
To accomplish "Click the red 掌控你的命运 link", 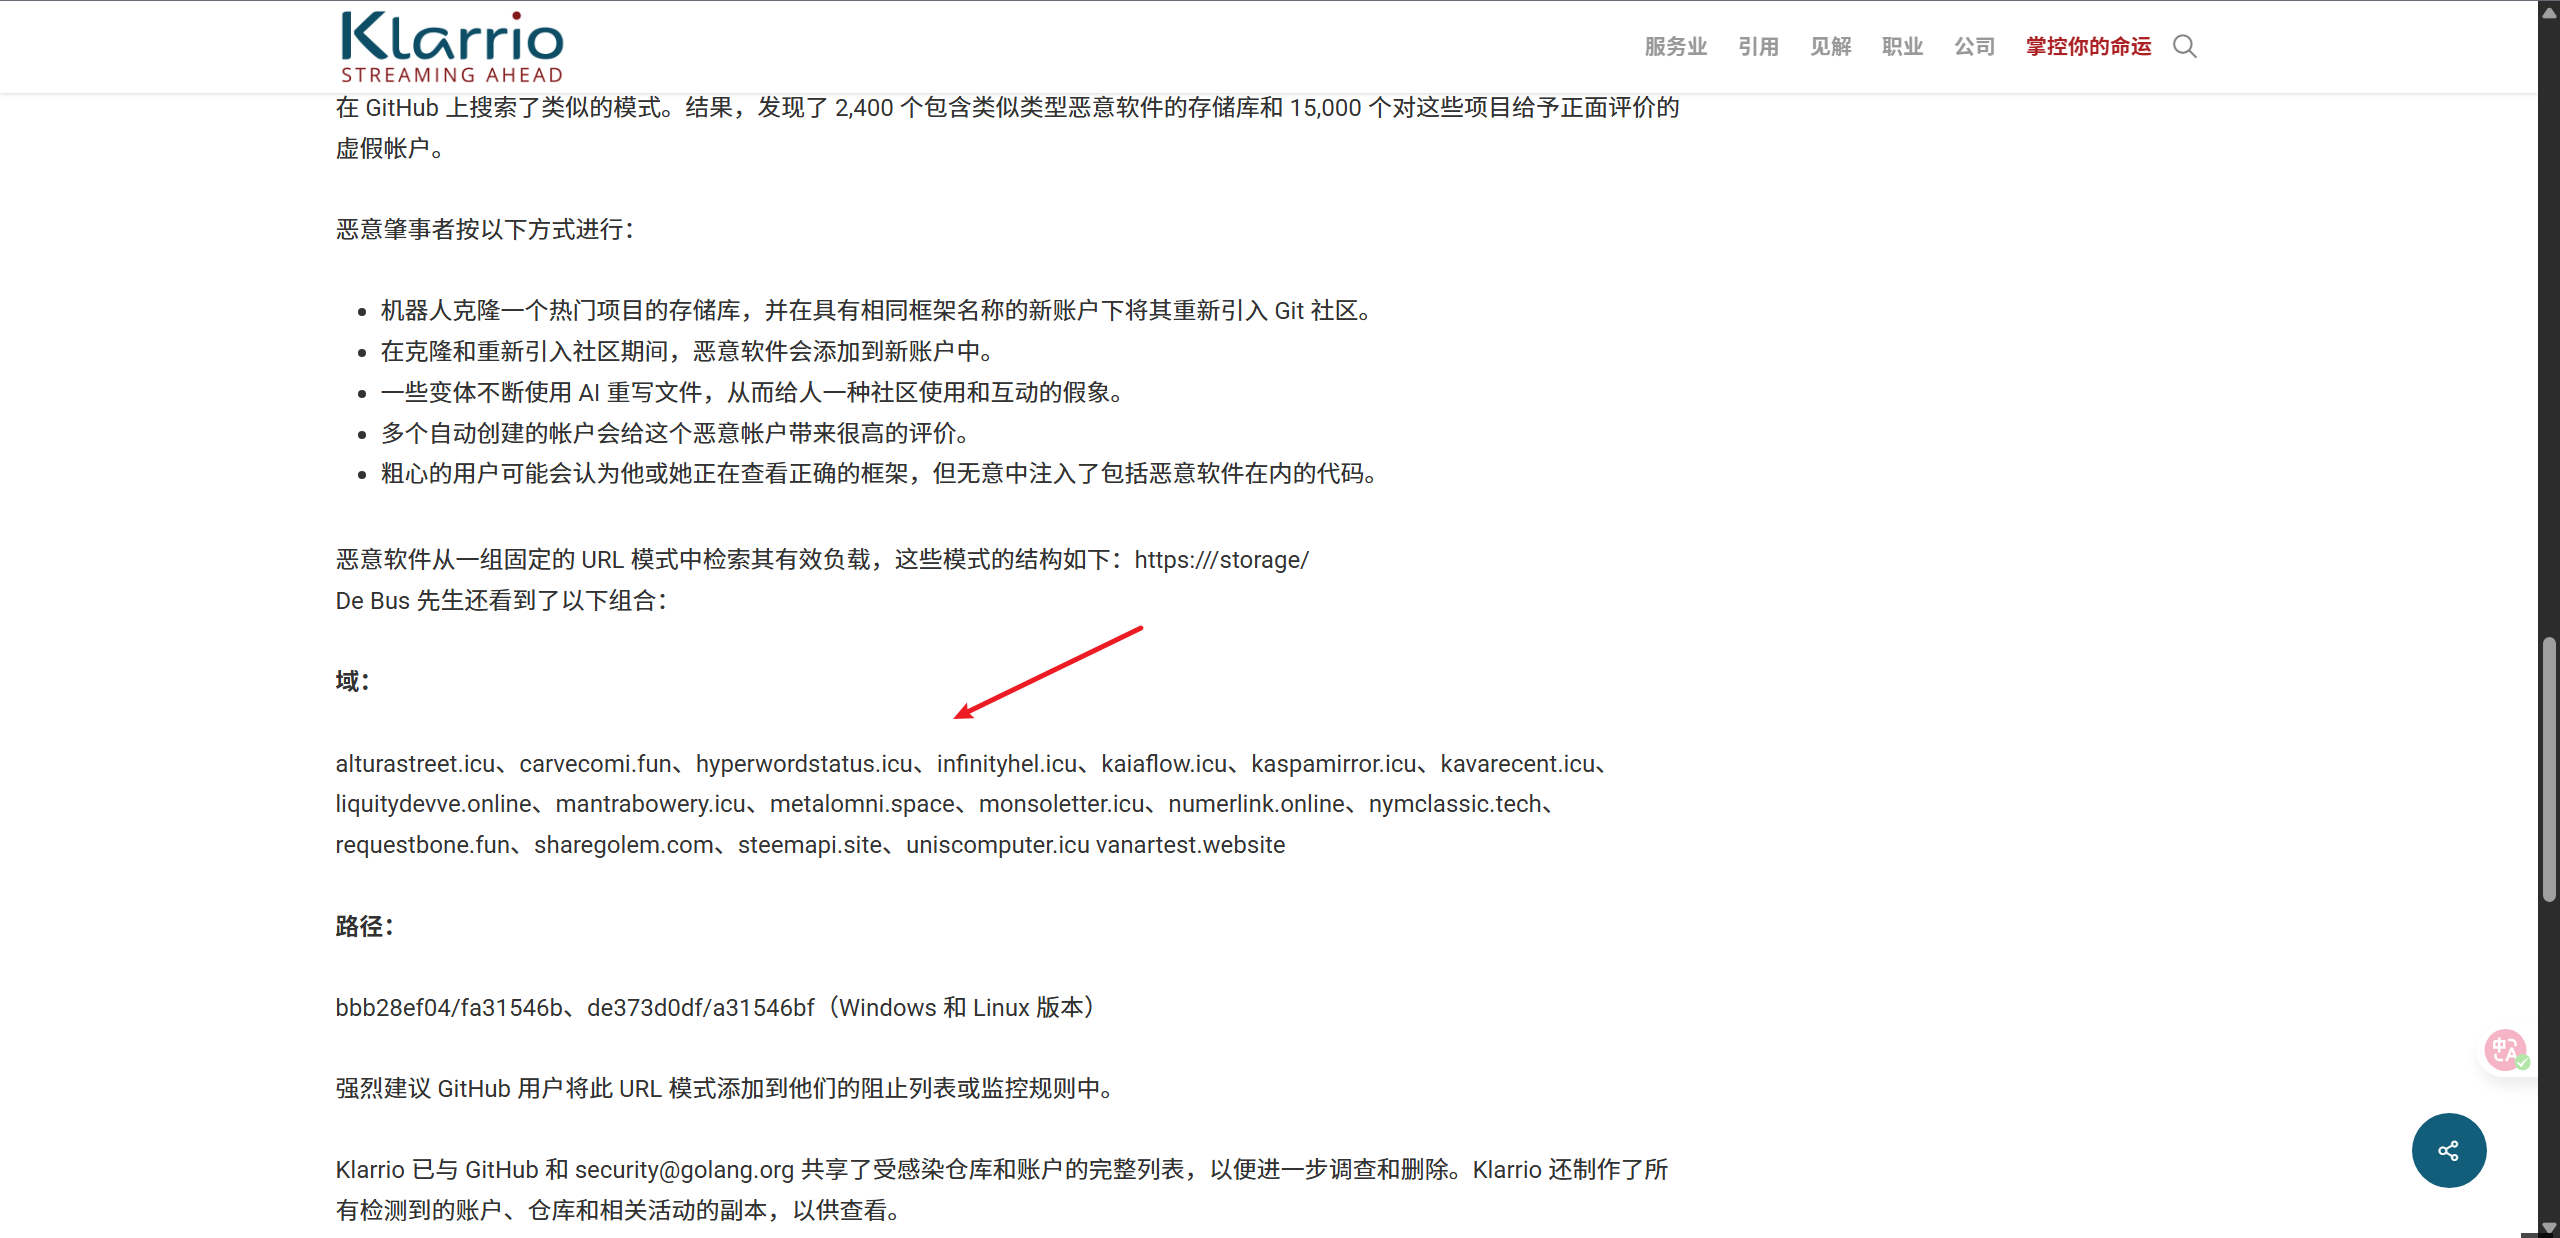I will click(x=2088, y=46).
